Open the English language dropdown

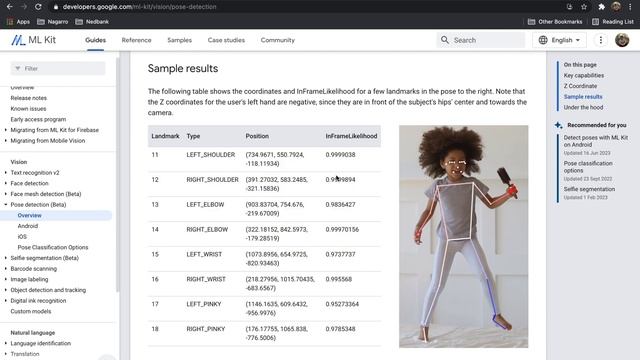(x=559, y=40)
